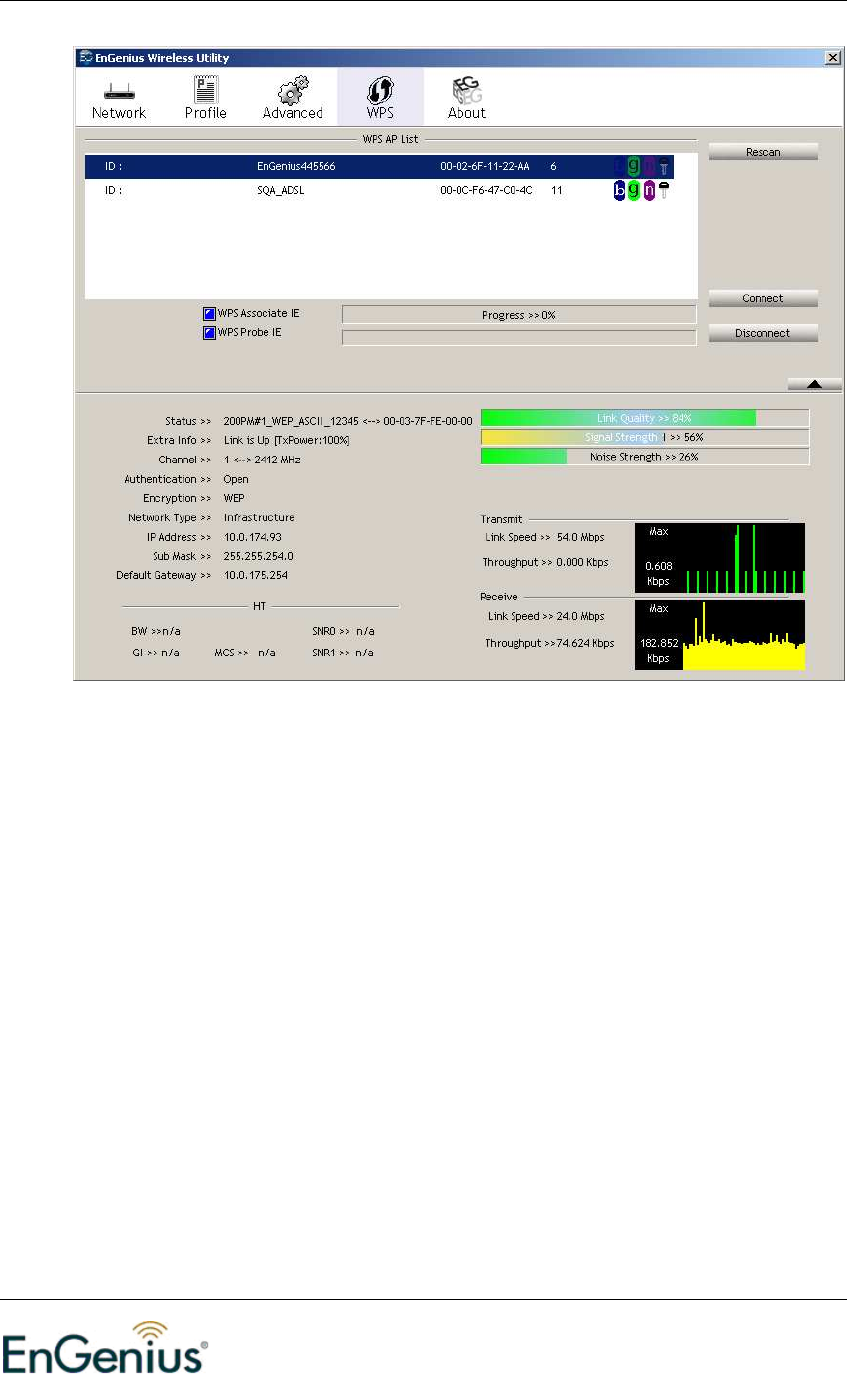Click Receive Link Speed 24.0 Mbps
The height and width of the screenshot is (1379, 847).
click(544, 616)
